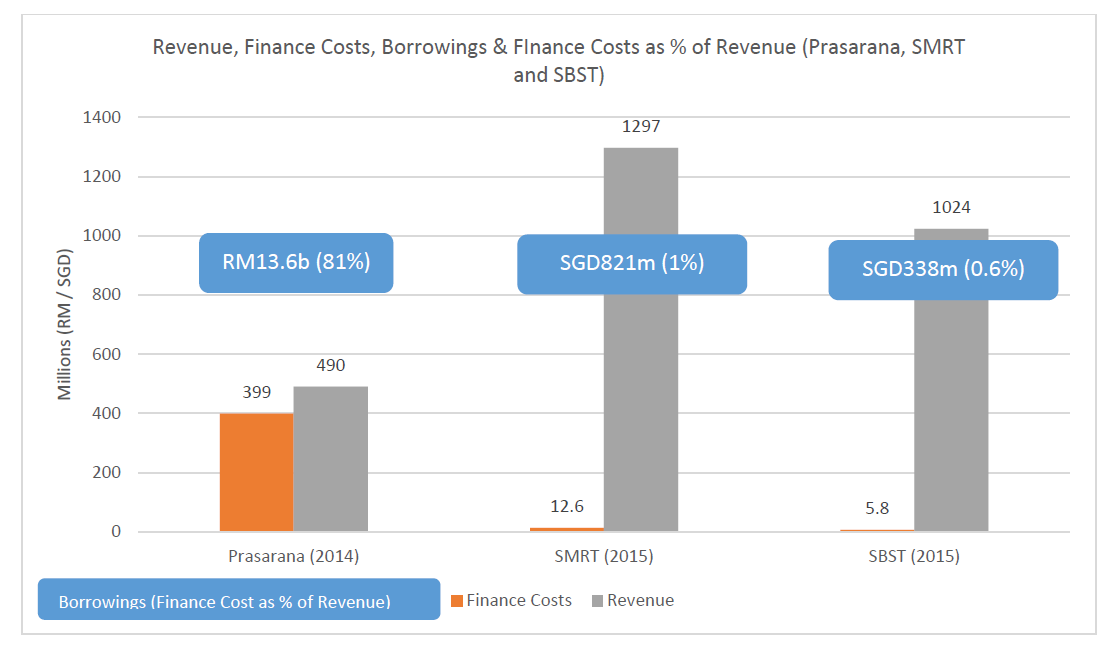Click the 12.6 data label
The image size is (1118, 650).
pyautogui.click(x=567, y=507)
